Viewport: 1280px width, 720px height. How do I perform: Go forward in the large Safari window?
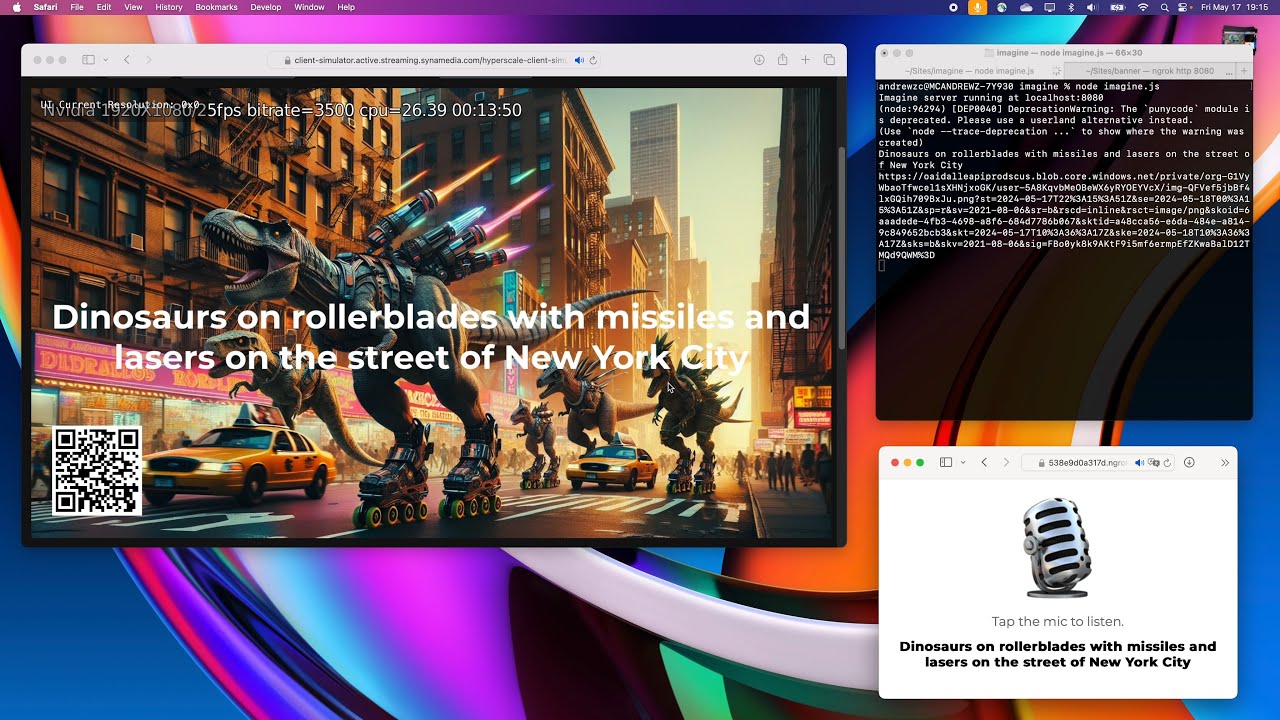tap(149, 60)
